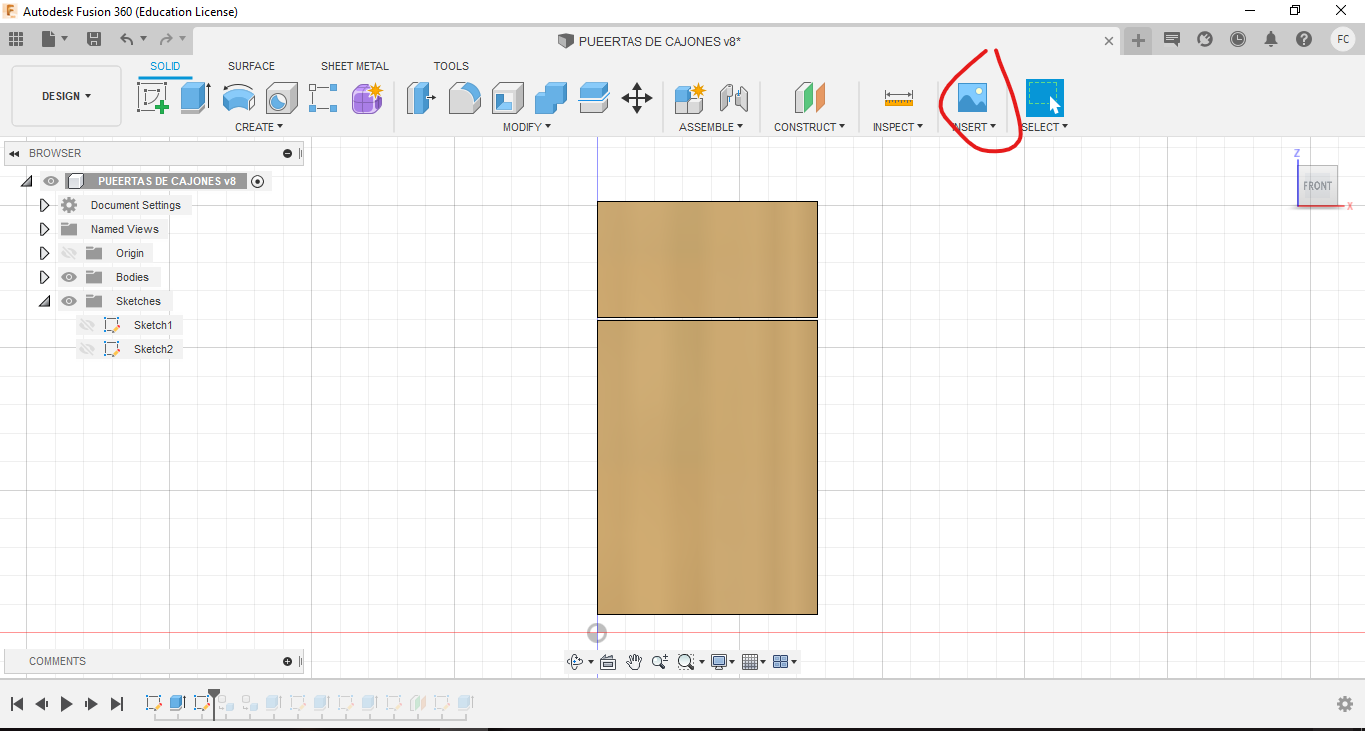Viewport: 1365px width, 731px height.
Task: Activate the root component radio button
Action: click(258, 181)
